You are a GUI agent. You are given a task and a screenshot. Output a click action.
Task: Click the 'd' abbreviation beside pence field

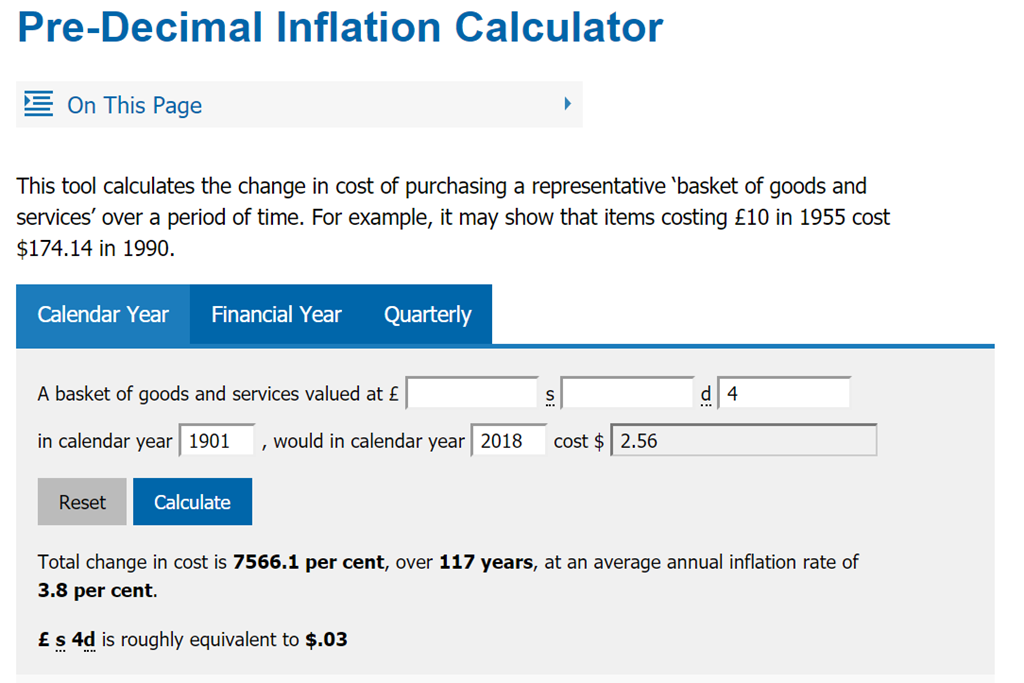[x=707, y=394]
